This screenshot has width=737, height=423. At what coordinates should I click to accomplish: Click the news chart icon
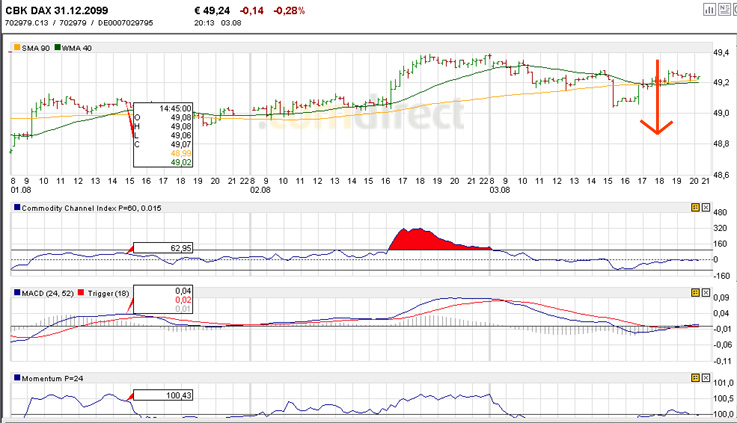click(x=724, y=9)
